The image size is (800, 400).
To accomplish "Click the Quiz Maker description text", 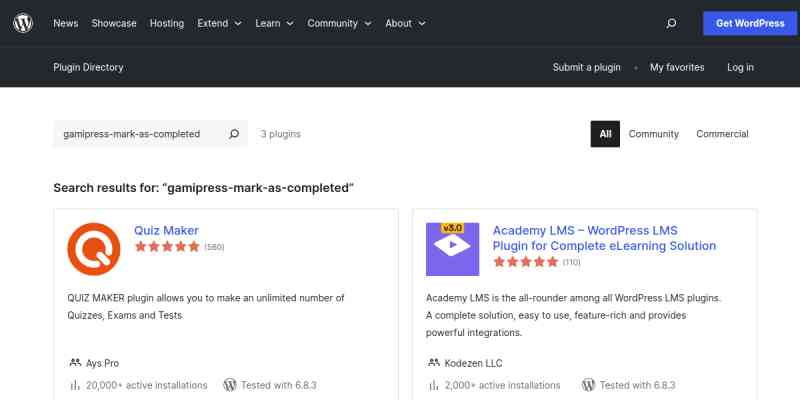I will [206, 307].
